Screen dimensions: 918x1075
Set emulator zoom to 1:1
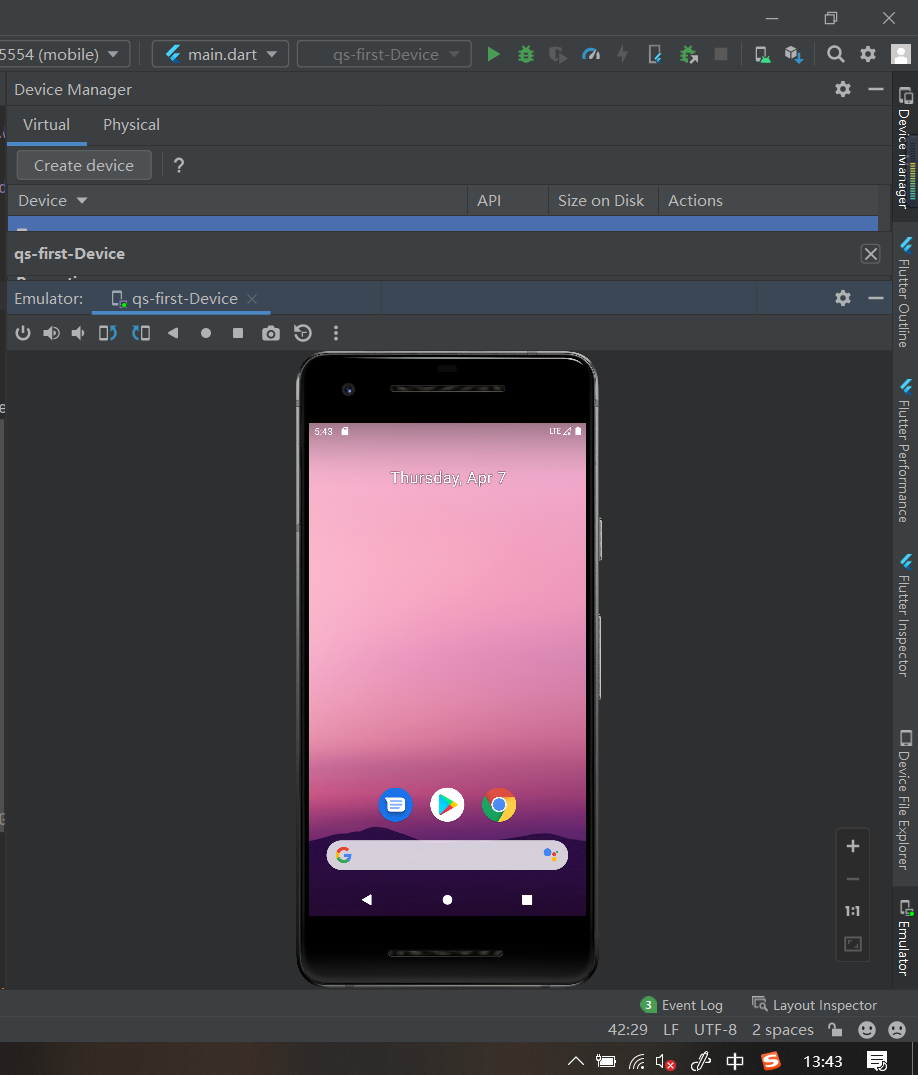coord(853,911)
